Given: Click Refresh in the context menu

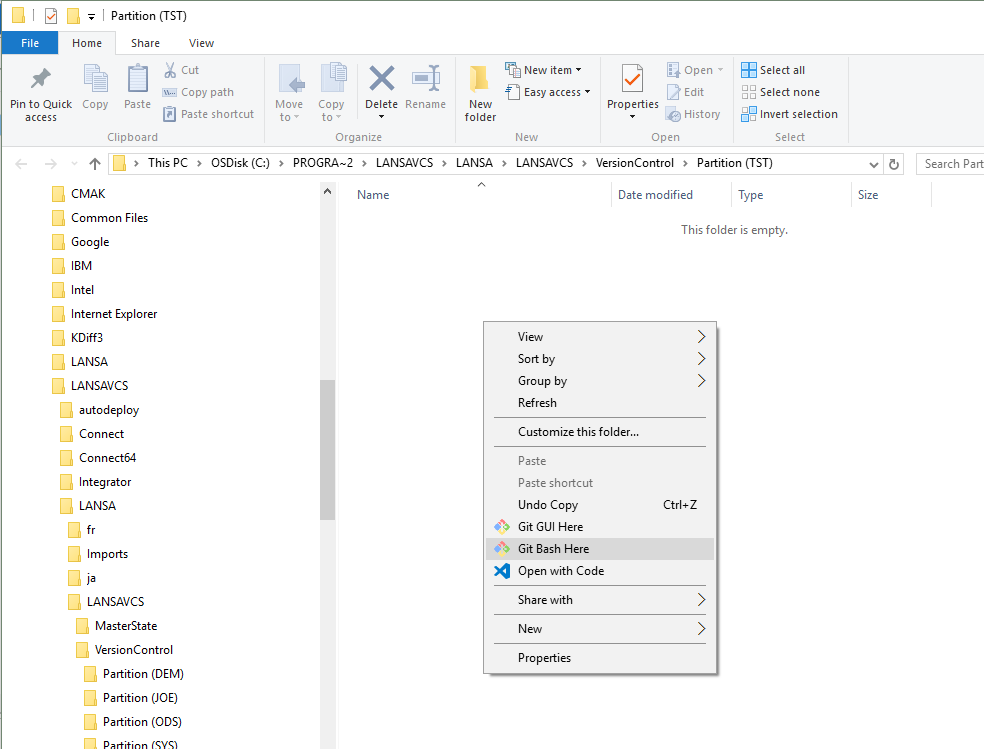Looking at the screenshot, I should coord(537,403).
